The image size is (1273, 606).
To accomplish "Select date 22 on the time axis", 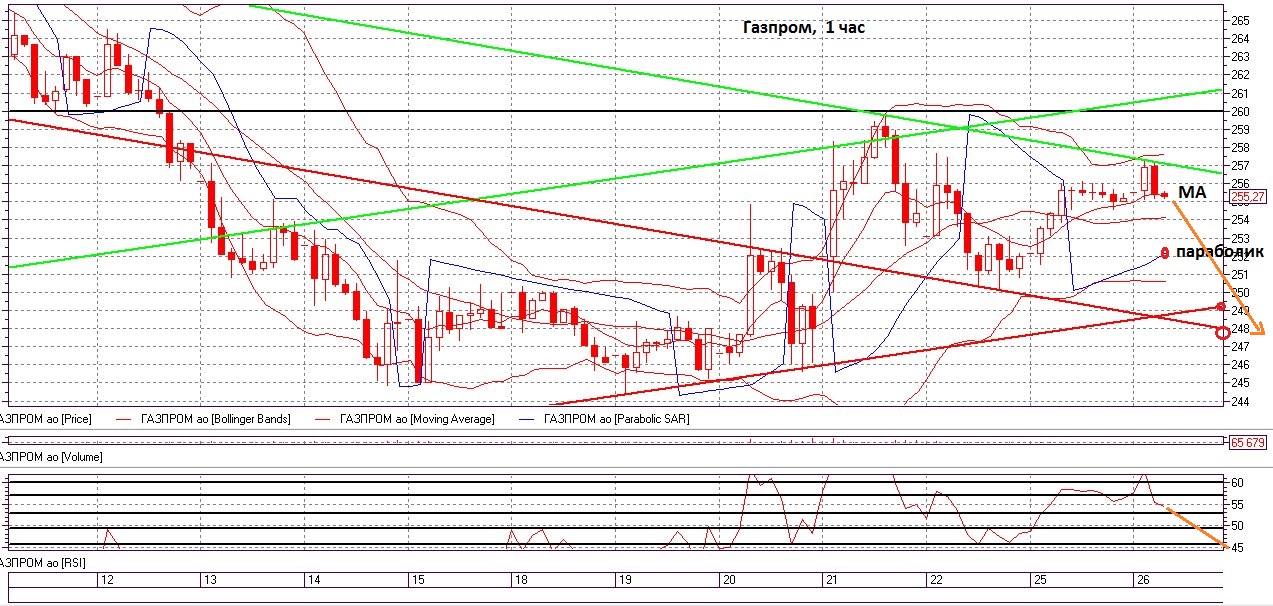I will 935,580.
